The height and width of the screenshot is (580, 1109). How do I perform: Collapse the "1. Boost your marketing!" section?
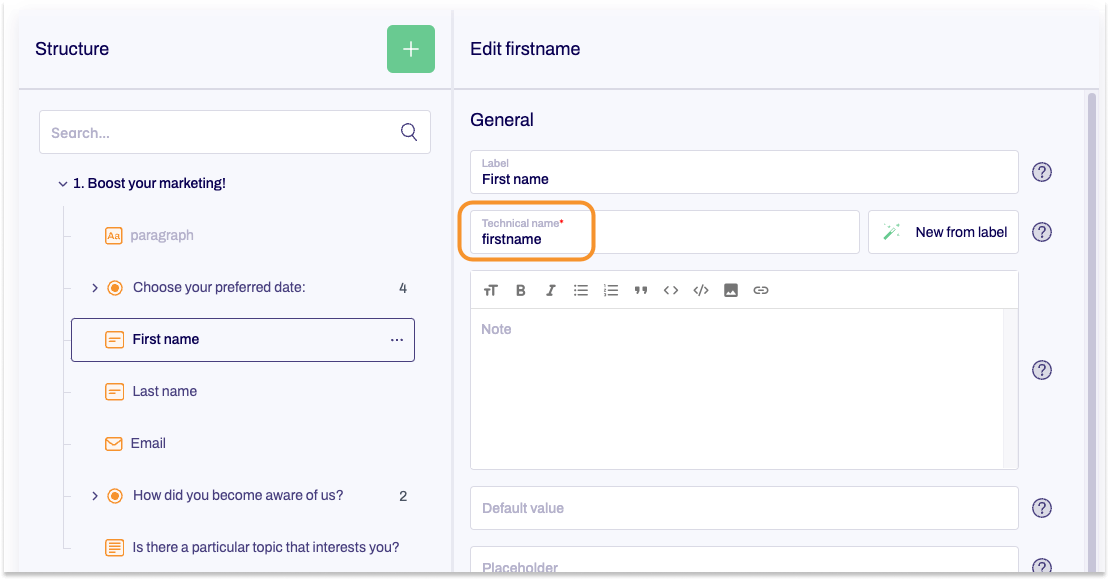[x=62, y=183]
